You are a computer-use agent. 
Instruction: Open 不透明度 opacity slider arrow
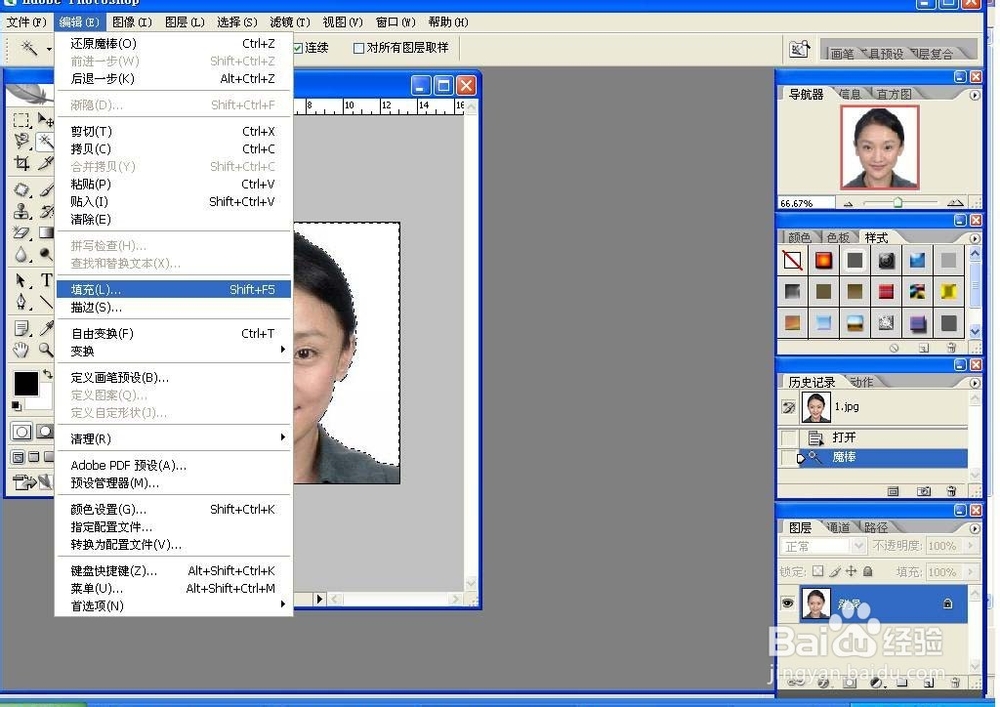pyautogui.click(x=971, y=546)
